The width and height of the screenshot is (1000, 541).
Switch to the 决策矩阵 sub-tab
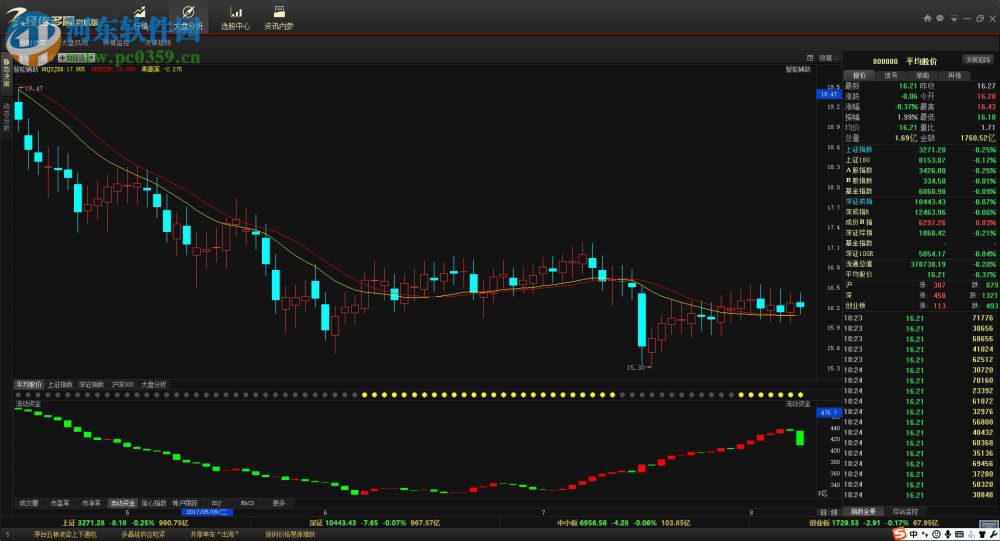158,43
